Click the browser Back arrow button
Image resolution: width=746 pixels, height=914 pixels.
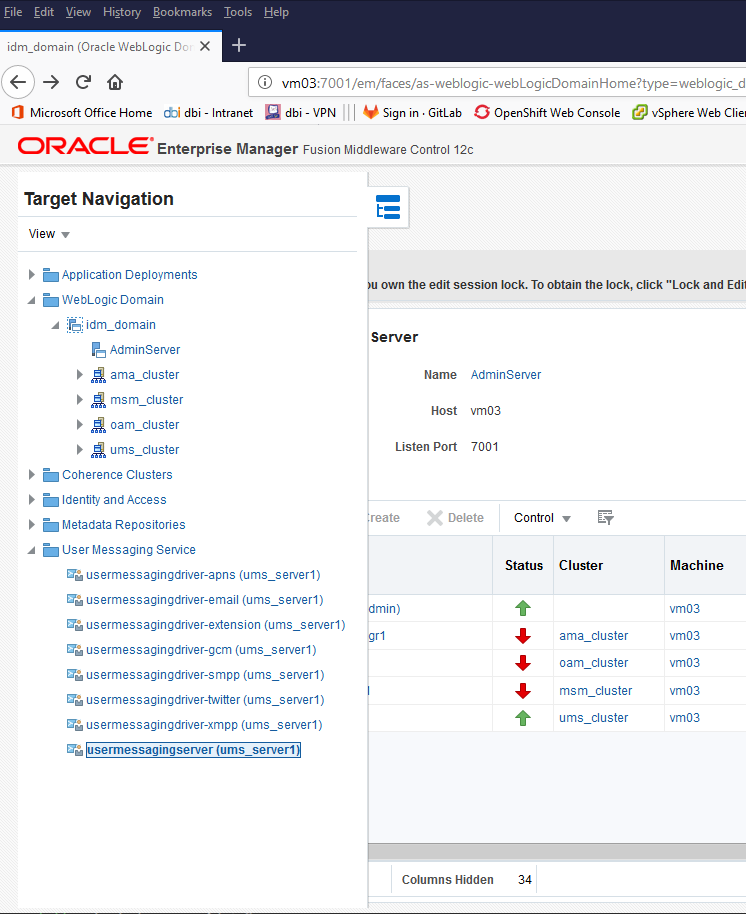click(18, 82)
